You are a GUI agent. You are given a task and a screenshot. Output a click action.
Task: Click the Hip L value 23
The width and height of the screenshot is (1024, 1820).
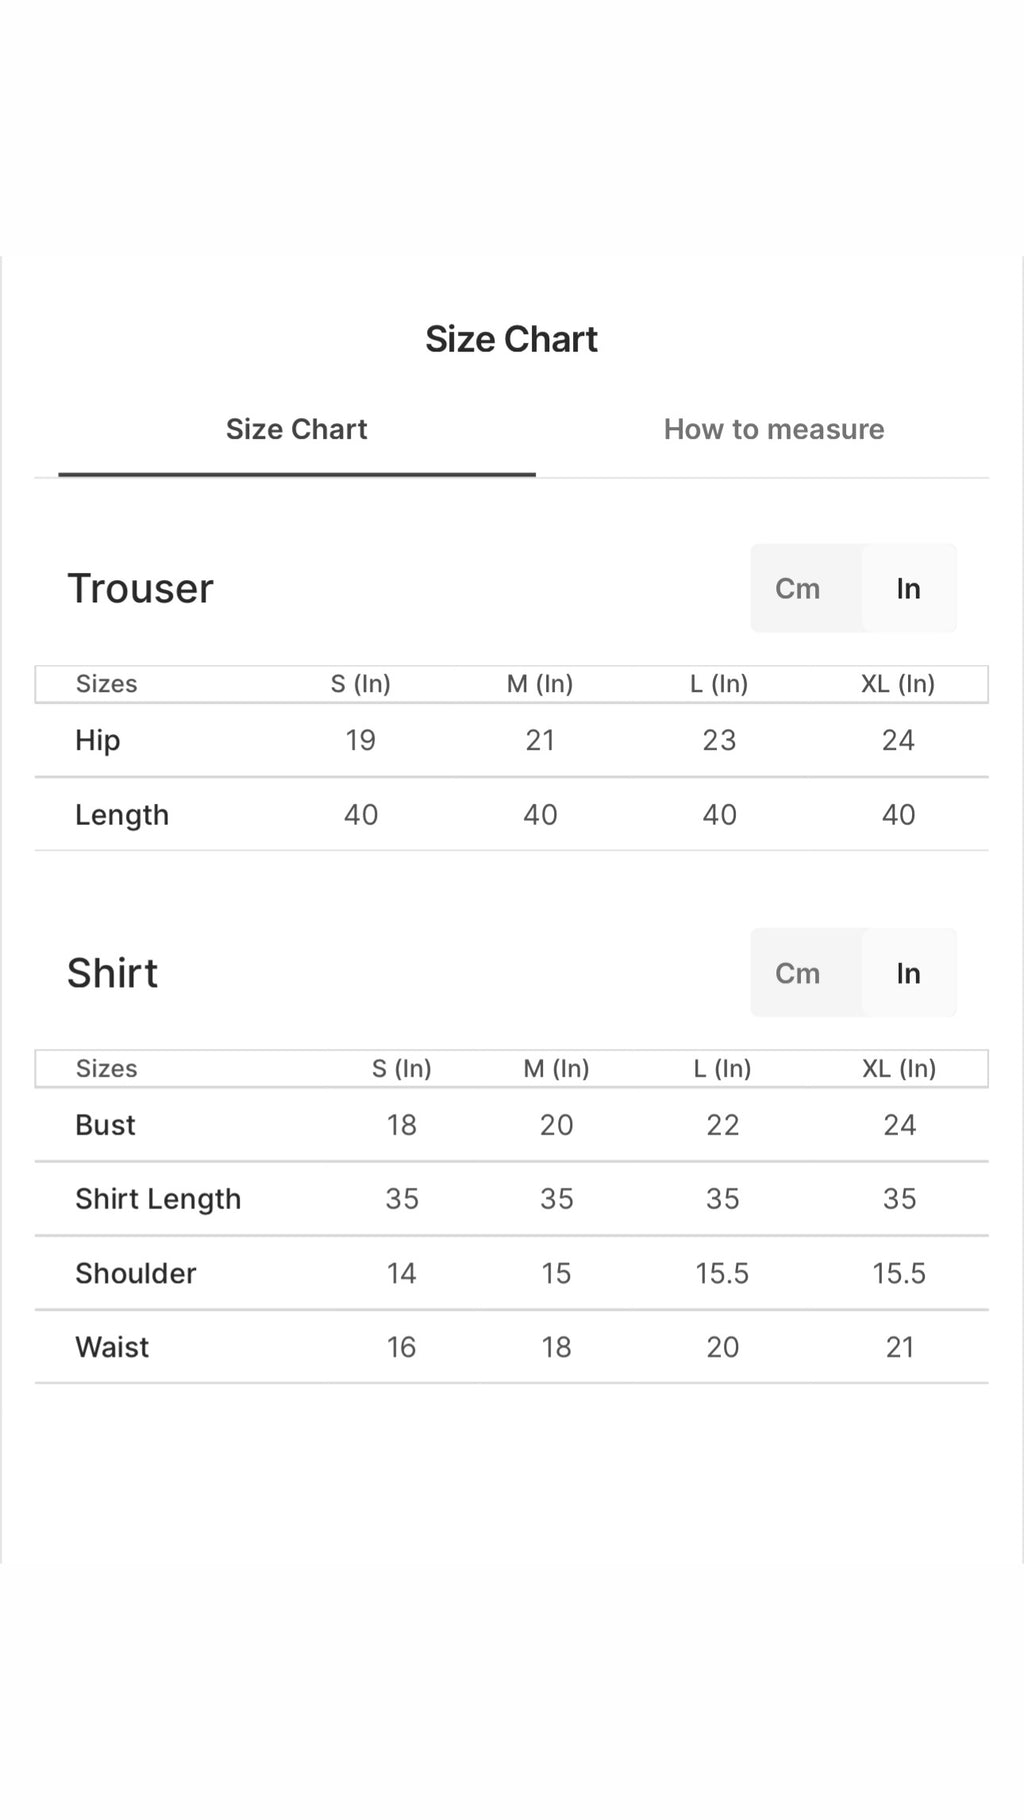pos(719,741)
